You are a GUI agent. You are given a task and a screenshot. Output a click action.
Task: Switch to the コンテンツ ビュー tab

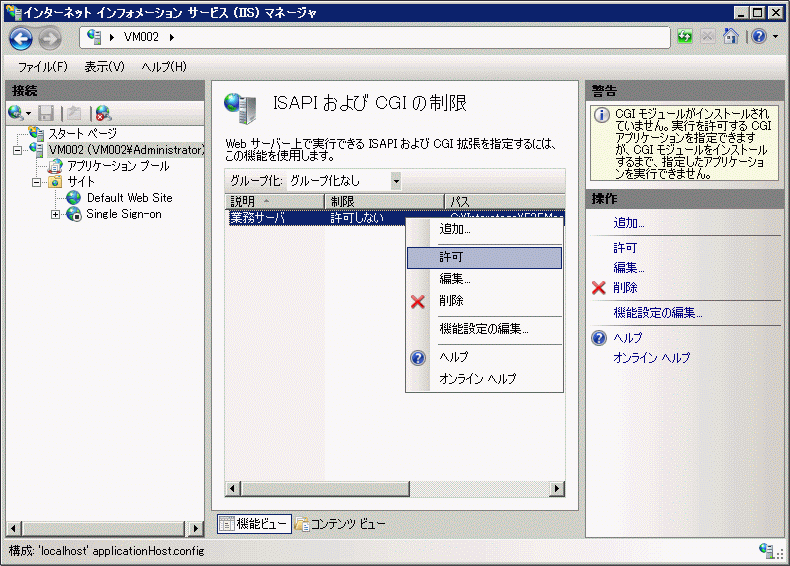coord(340,524)
